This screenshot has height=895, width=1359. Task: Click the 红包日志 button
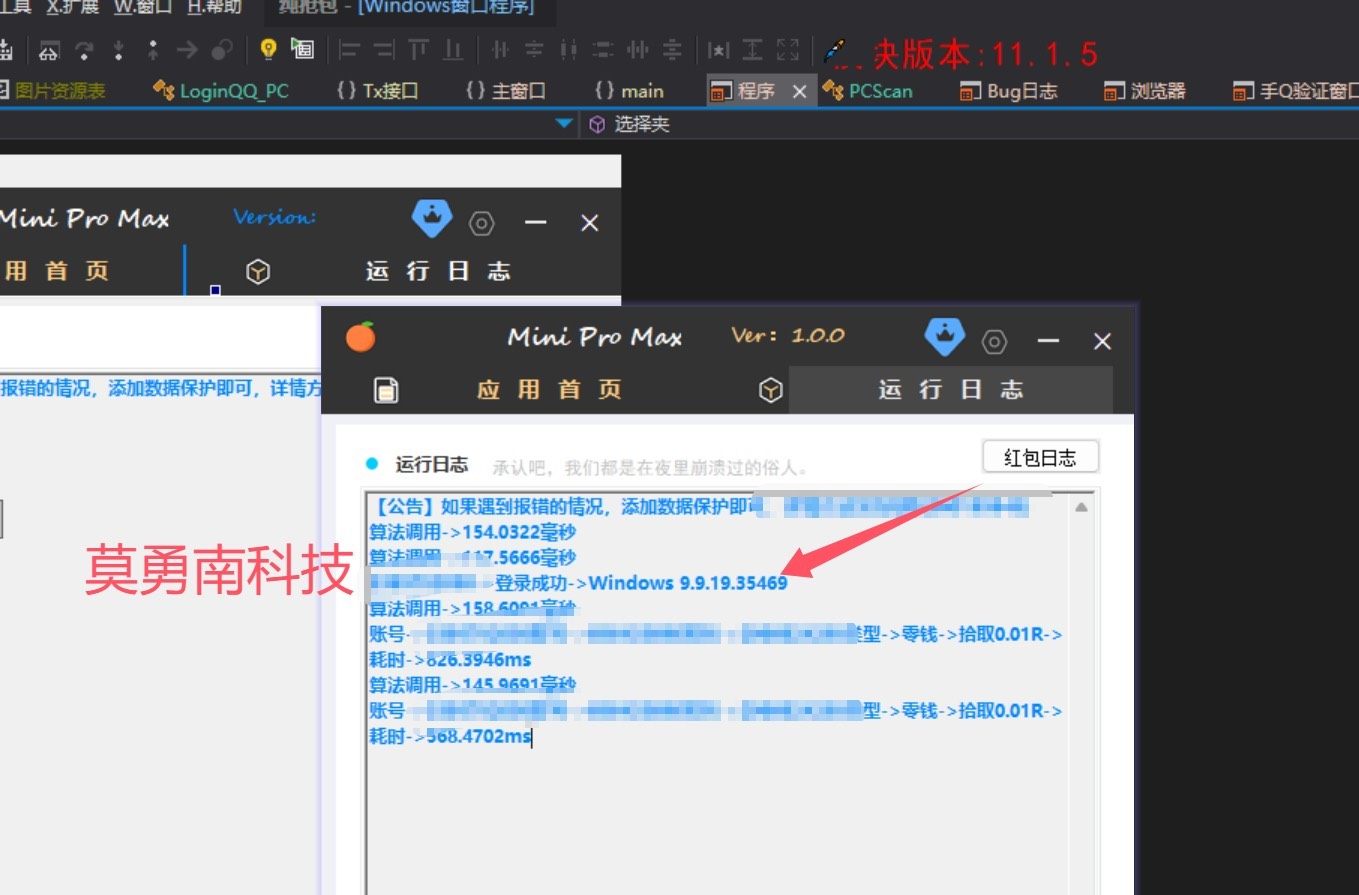(1040, 458)
